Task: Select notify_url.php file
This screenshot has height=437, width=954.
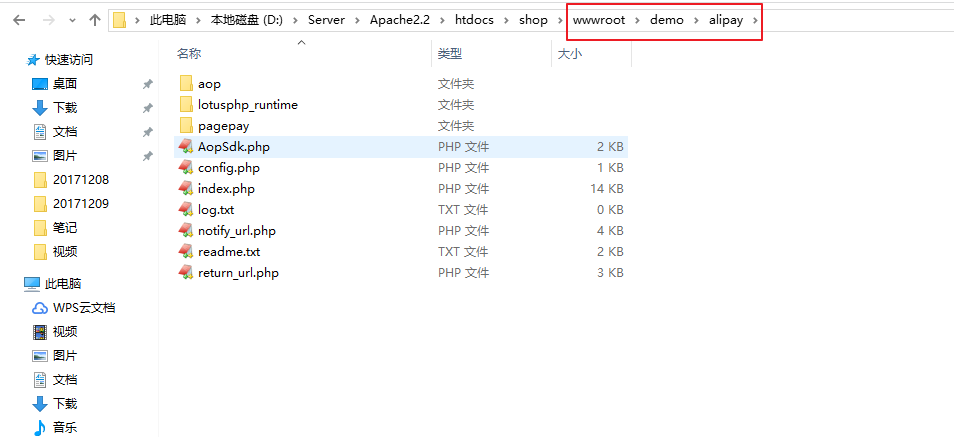Action: coord(236,231)
